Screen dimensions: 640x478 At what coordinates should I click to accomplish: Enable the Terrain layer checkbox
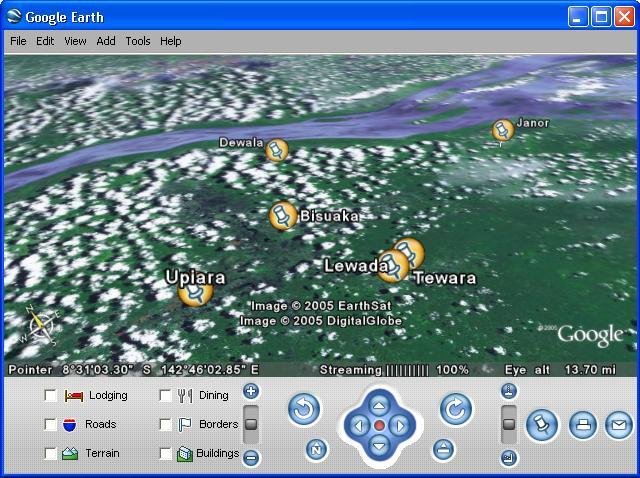[x=50, y=454]
